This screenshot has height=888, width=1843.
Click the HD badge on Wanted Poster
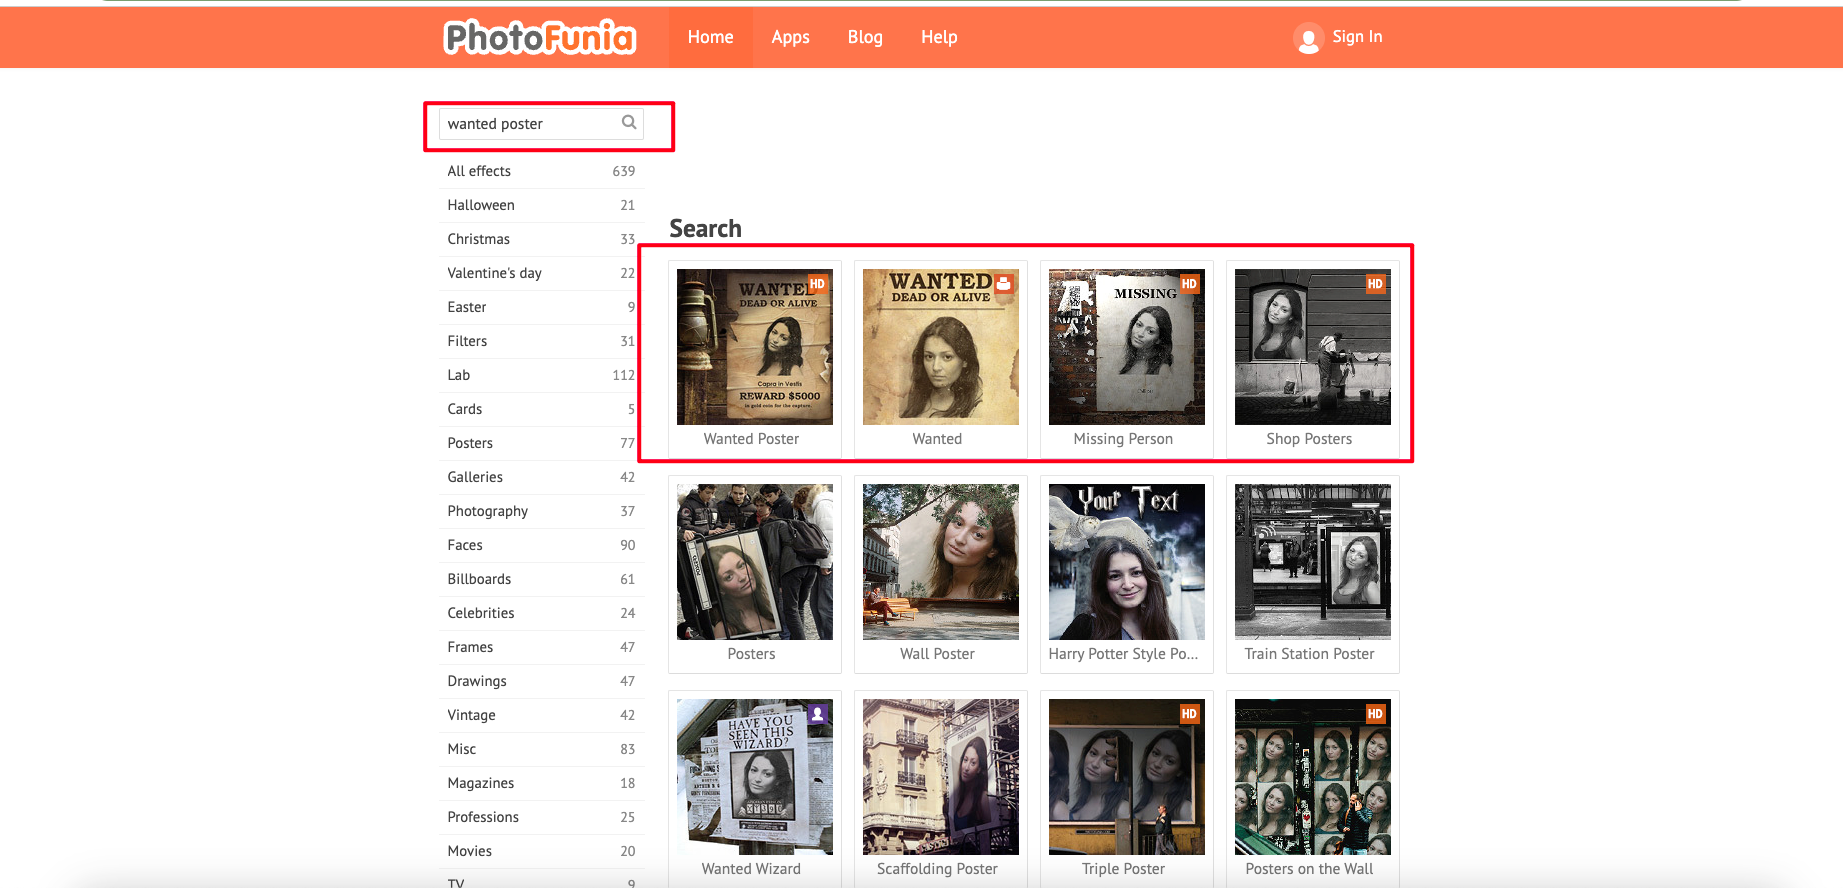pos(817,284)
